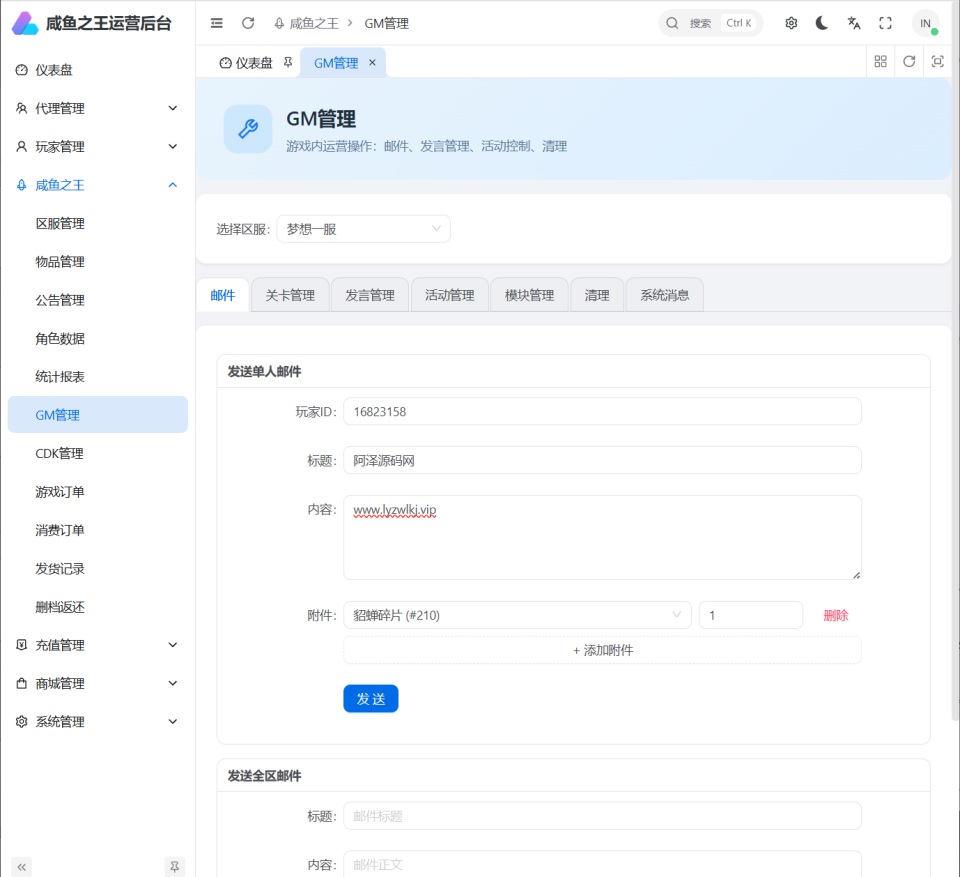The width and height of the screenshot is (960, 877).
Task: Click the resize handle of 内容 textarea
Action: point(856,574)
